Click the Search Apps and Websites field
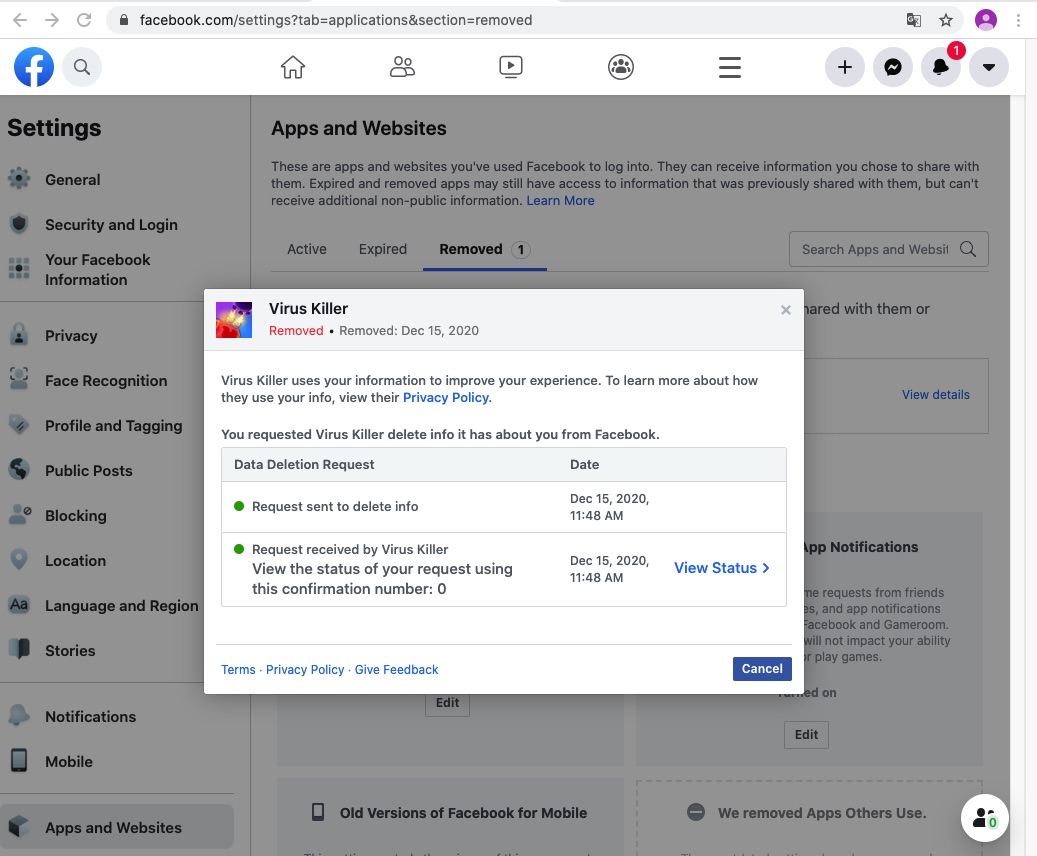 click(x=889, y=249)
